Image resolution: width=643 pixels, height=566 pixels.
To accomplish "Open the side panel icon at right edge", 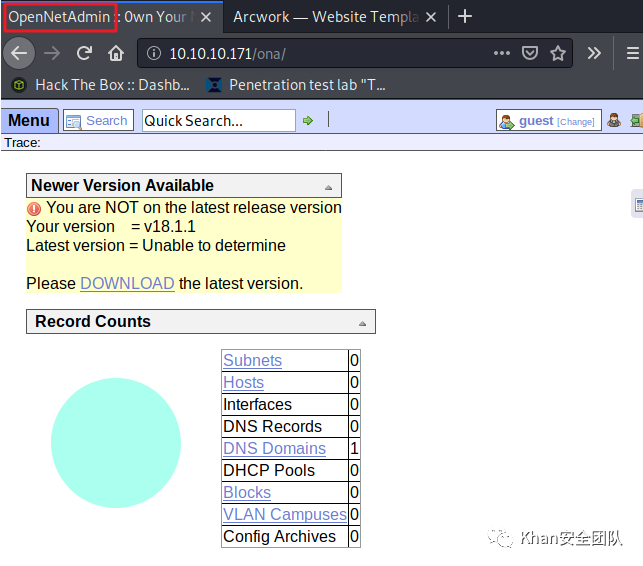I will point(638,204).
